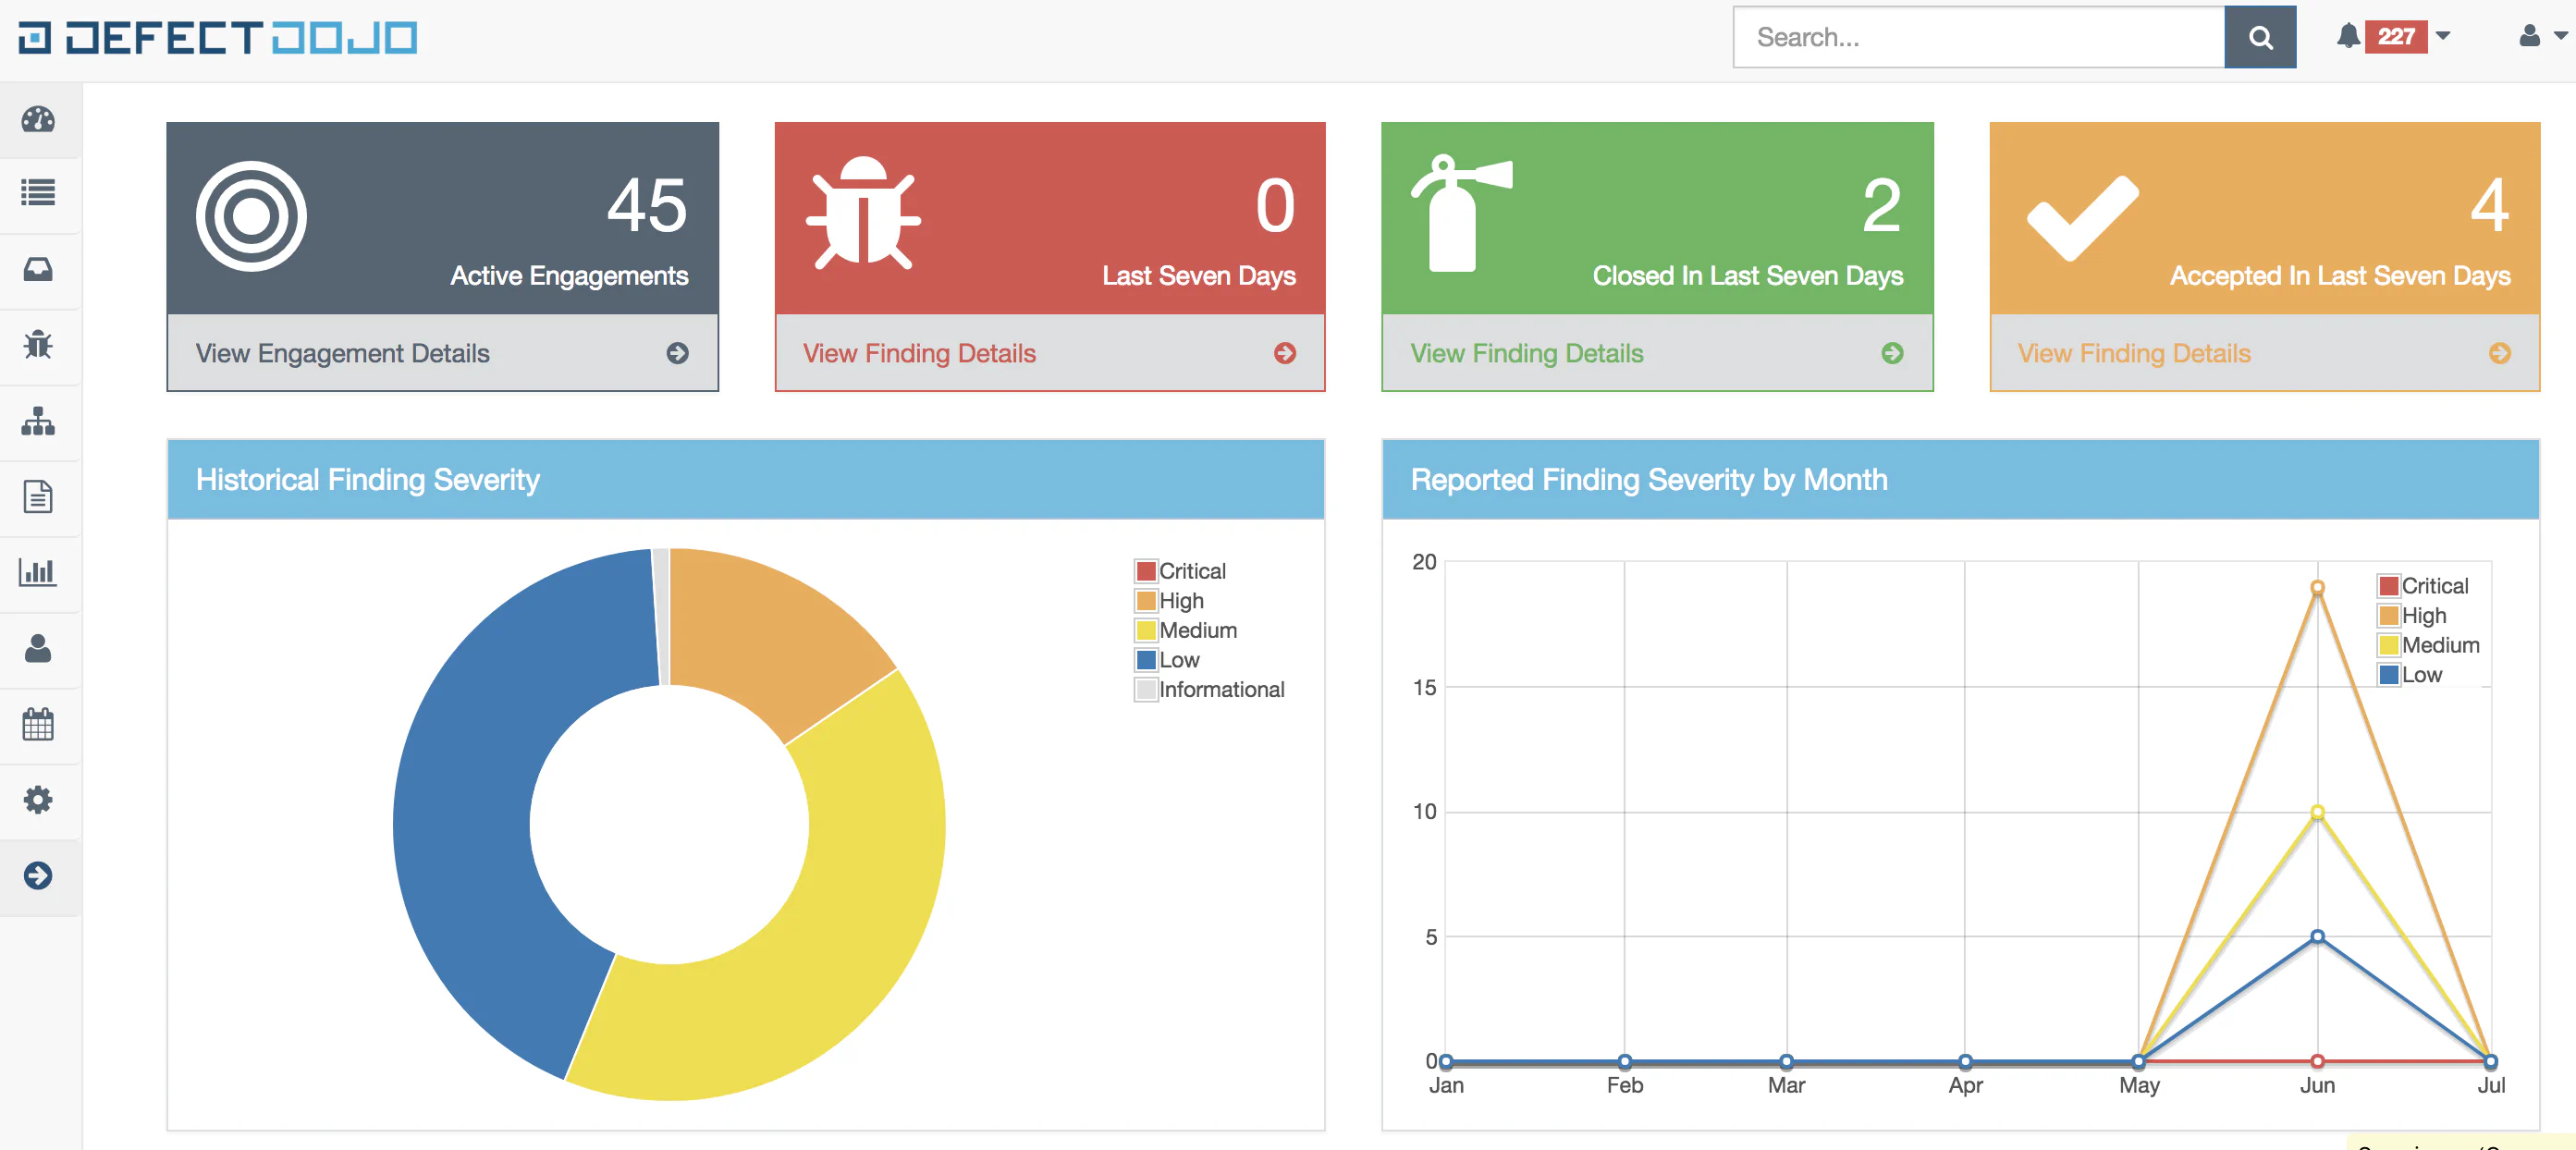Click the magnifier search button
This screenshot has width=2576, height=1150.
click(x=2259, y=38)
